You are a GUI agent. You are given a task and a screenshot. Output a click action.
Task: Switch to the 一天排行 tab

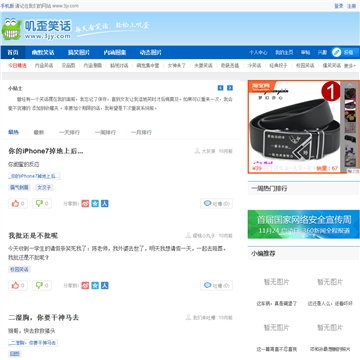69,132
